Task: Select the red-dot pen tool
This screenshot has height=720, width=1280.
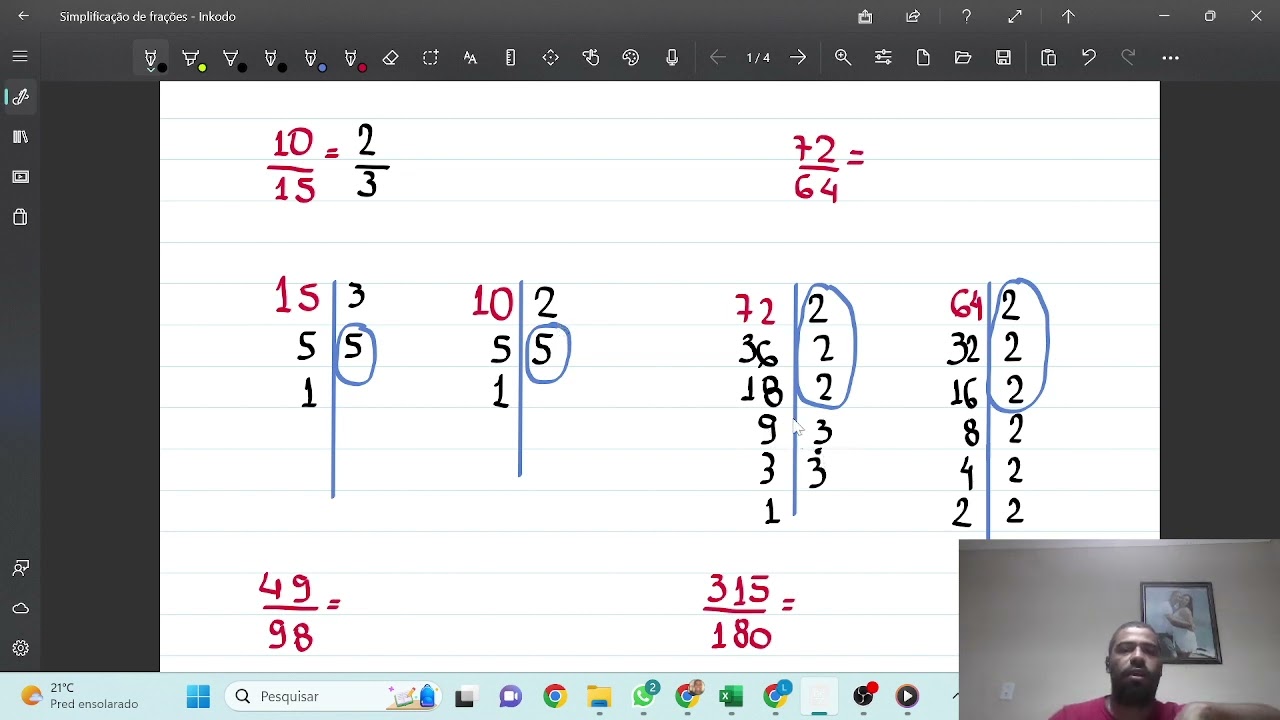Action: [x=351, y=58]
